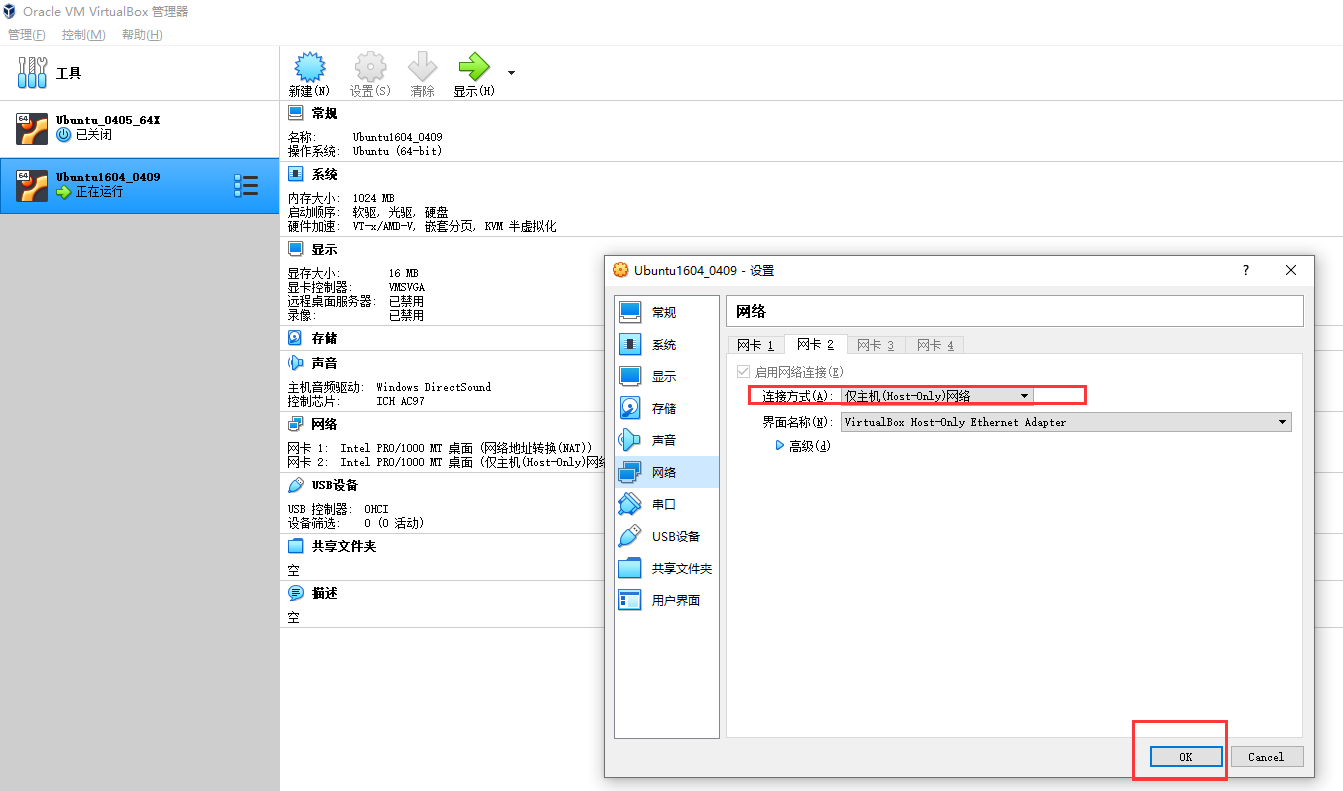Switch to the 网卡 3 tab
1343x791 pixels.
tap(876, 345)
